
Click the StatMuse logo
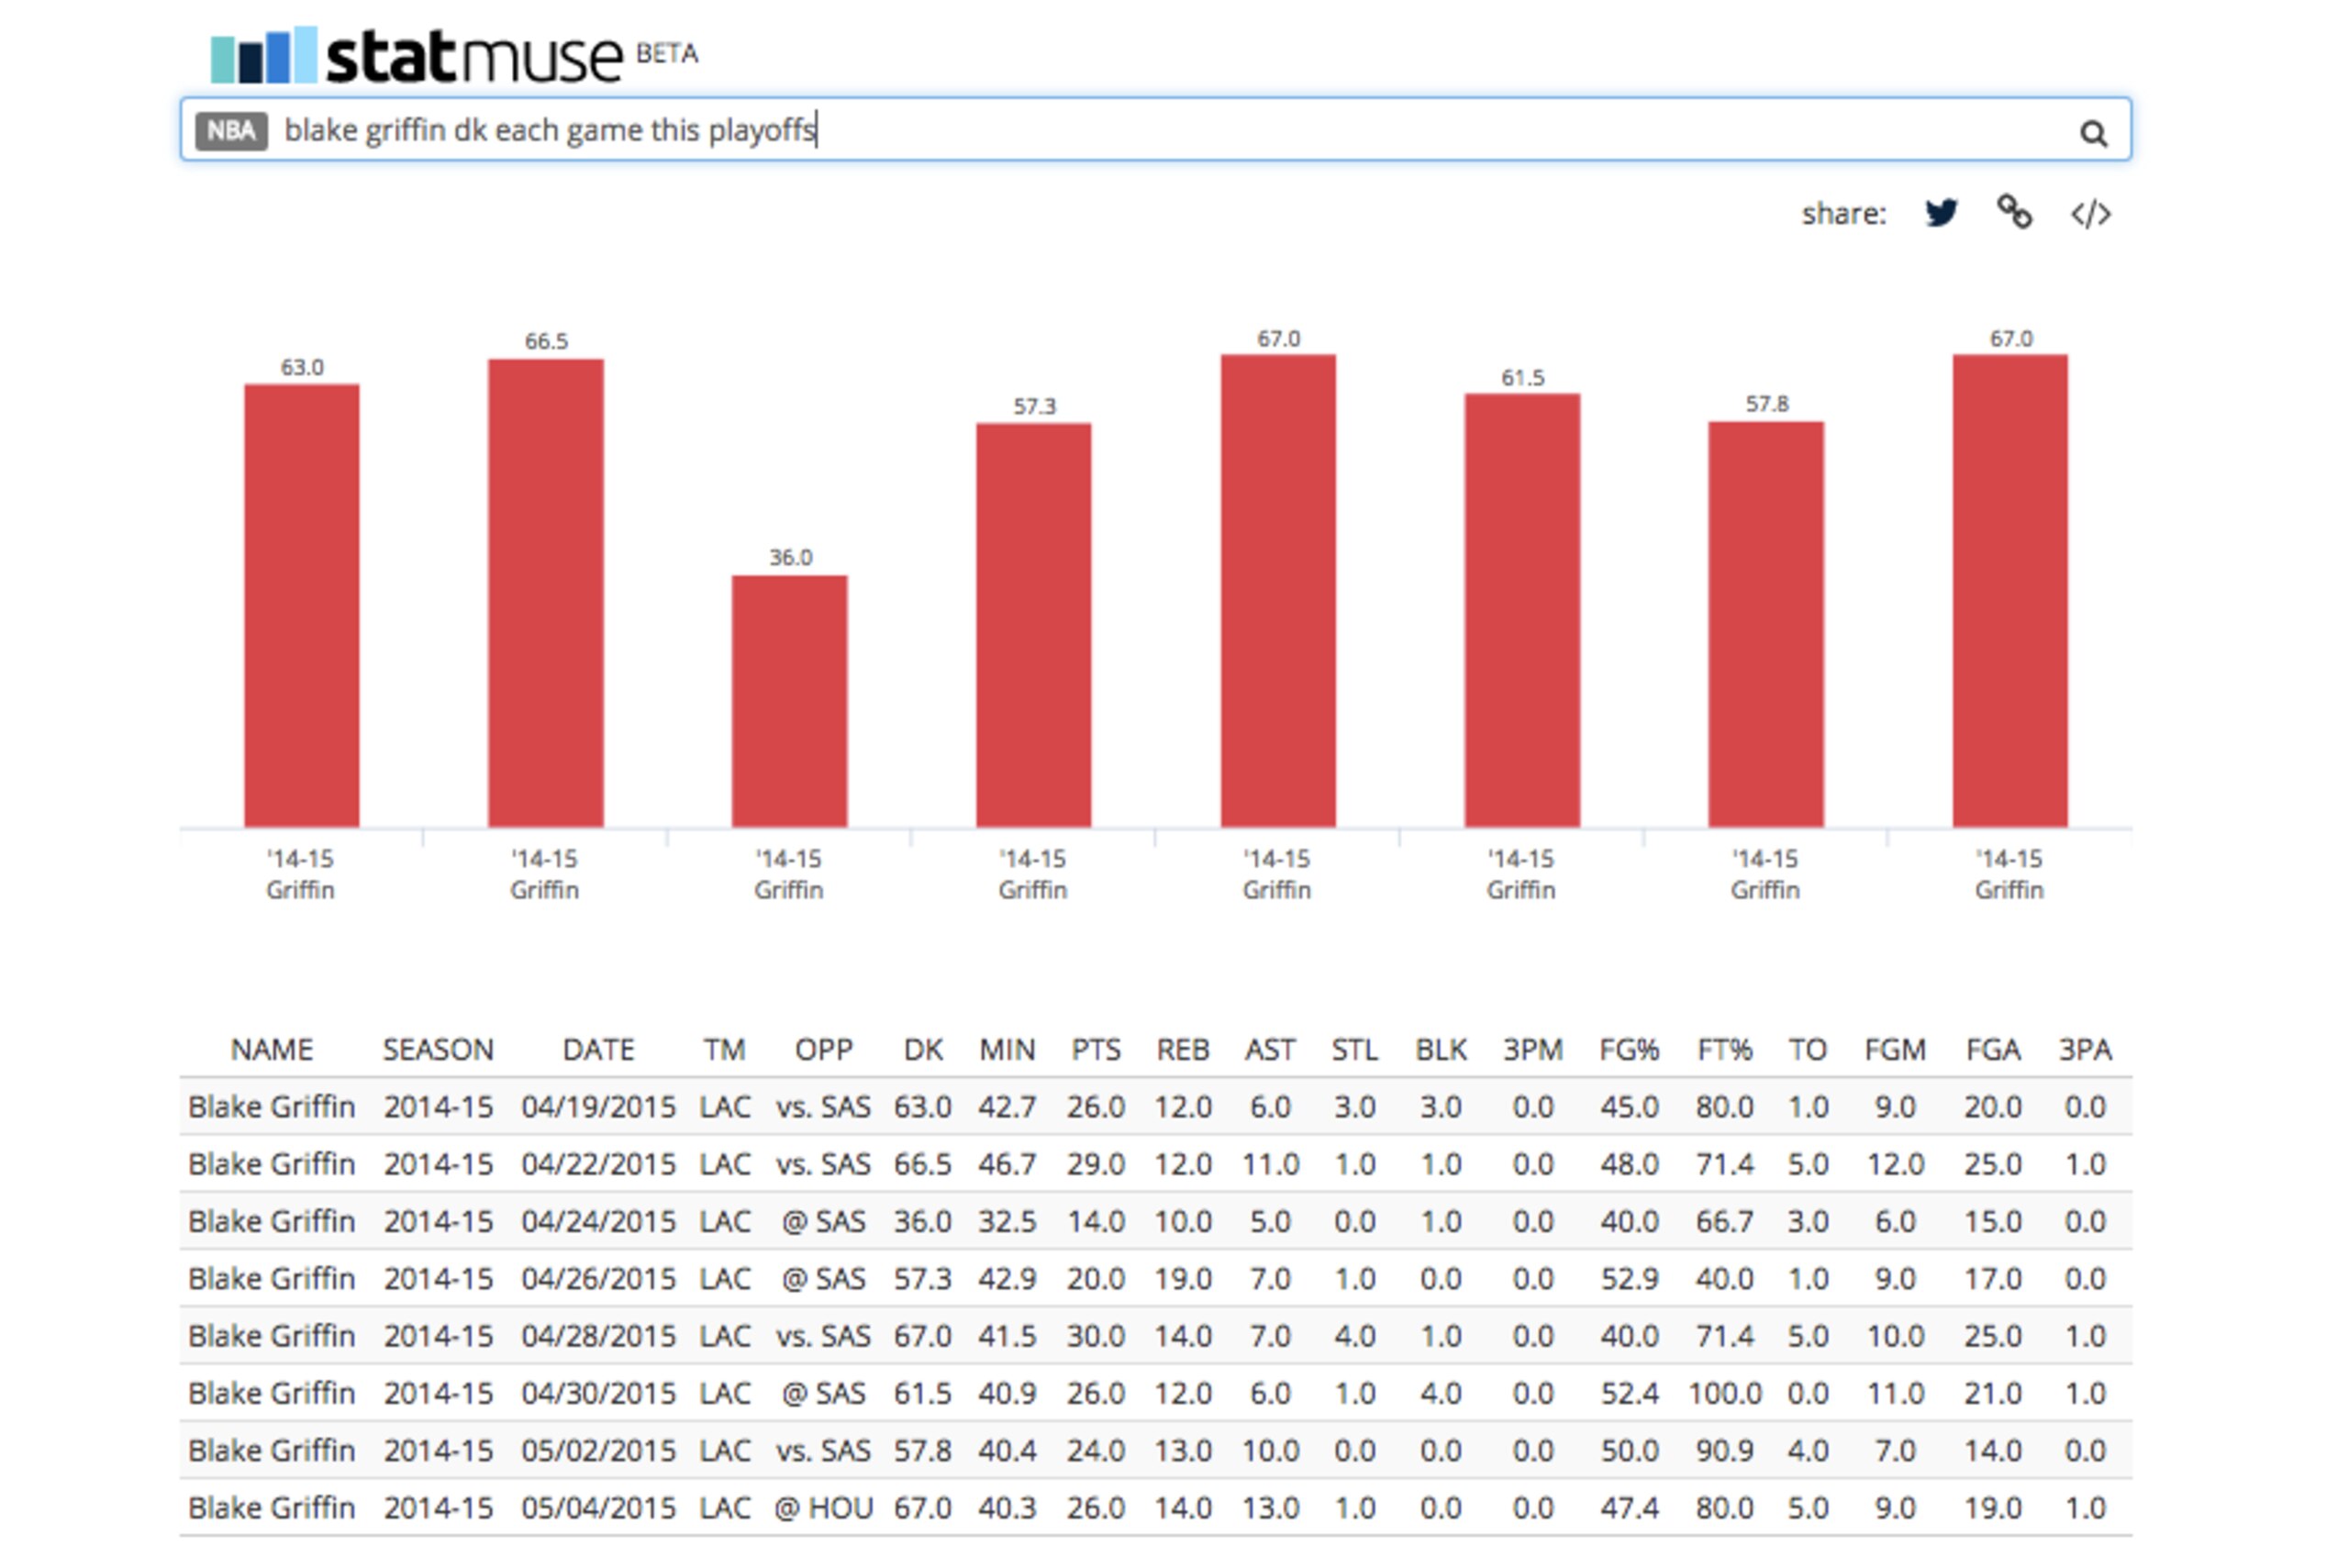[416, 56]
